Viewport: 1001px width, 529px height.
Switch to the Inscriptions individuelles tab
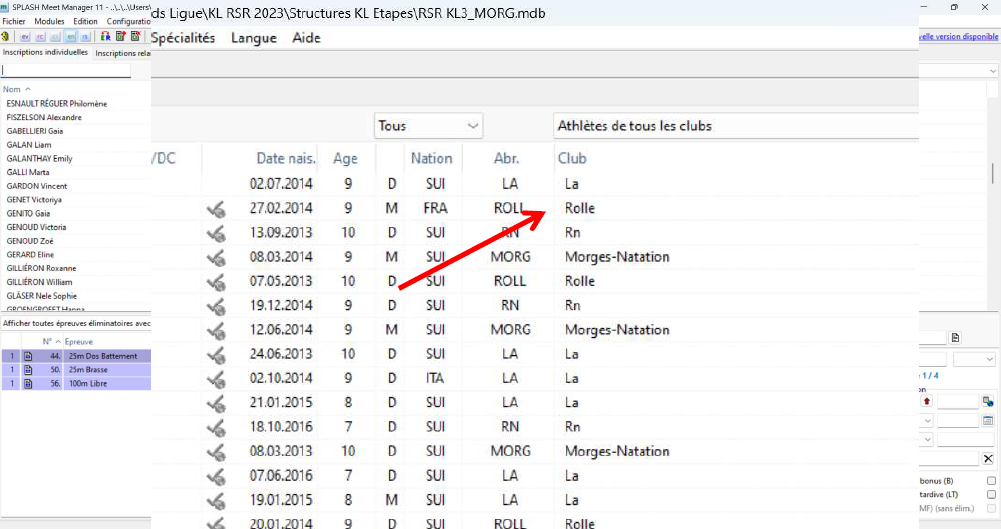(x=45, y=52)
